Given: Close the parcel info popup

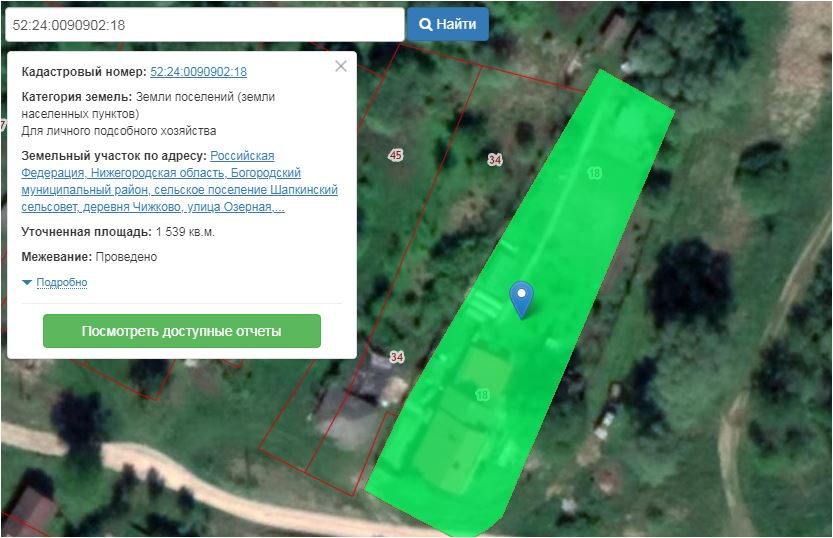Looking at the screenshot, I should pos(341,66).
